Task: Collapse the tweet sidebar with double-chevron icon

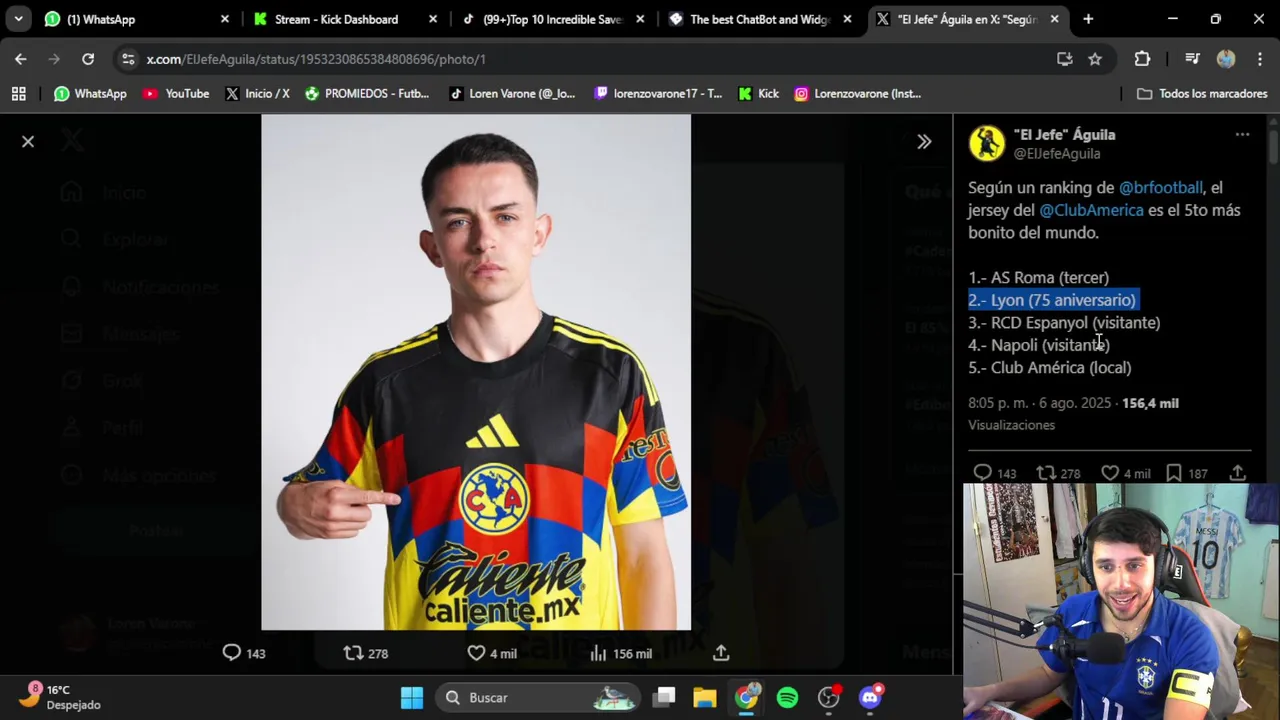Action: pos(924,142)
